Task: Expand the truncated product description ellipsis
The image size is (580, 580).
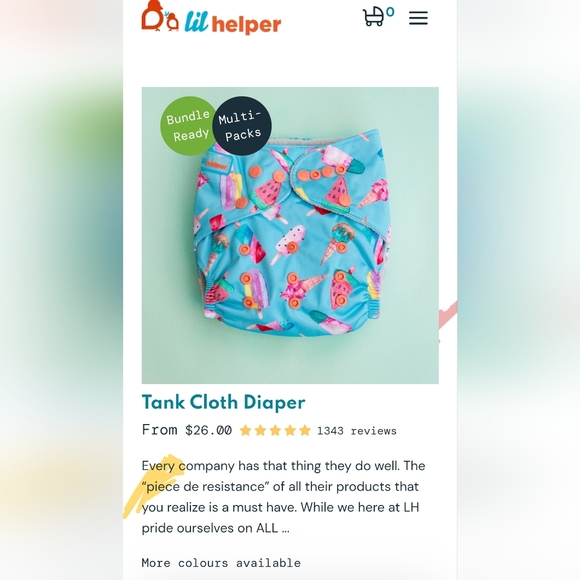Action: pos(285,529)
